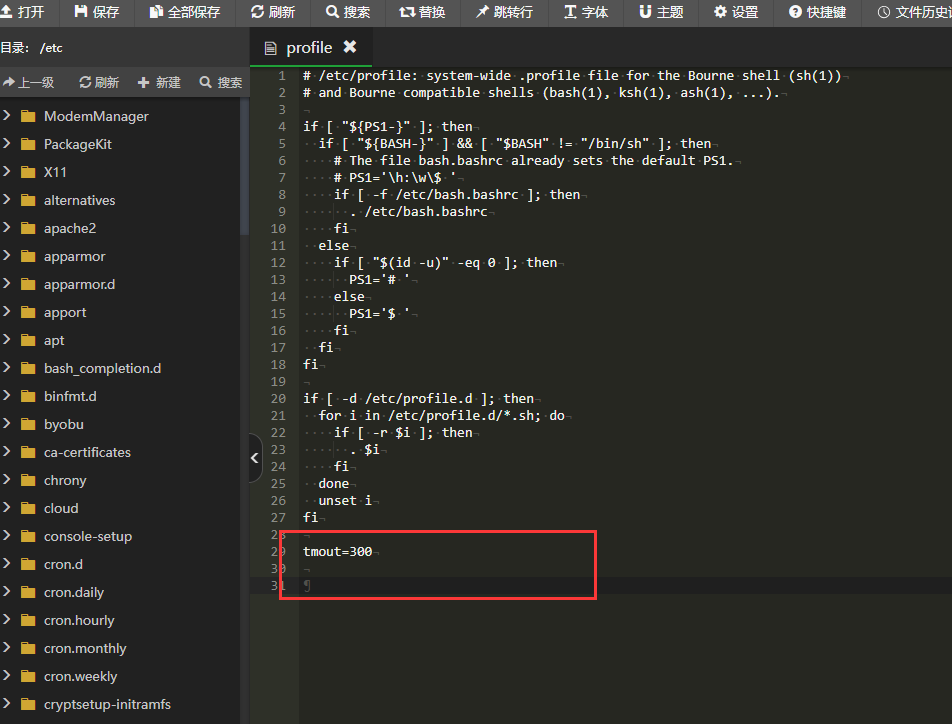Open the Jump to line (跳转行) tool
The image size is (952, 724).
[x=483, y=12]
